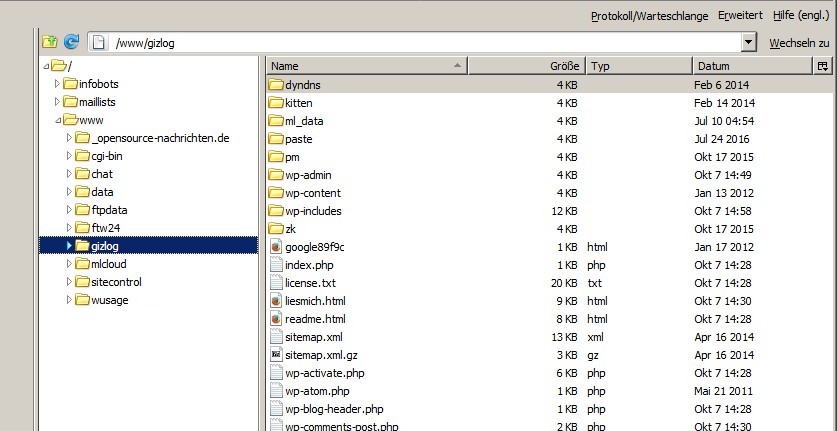This screenshot has width=837, height=431.
Task: Expand the cgi-bin folder node
Action: pos(69,156)
